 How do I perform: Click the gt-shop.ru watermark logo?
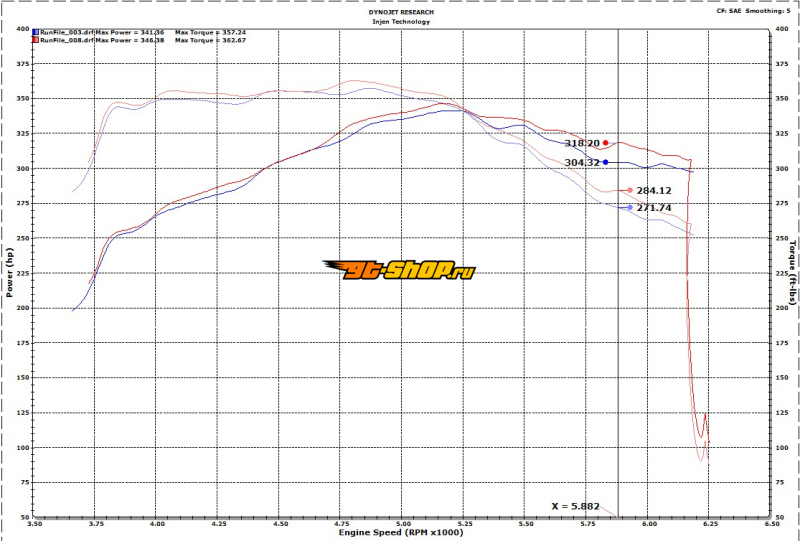click(x=399, y=270)
